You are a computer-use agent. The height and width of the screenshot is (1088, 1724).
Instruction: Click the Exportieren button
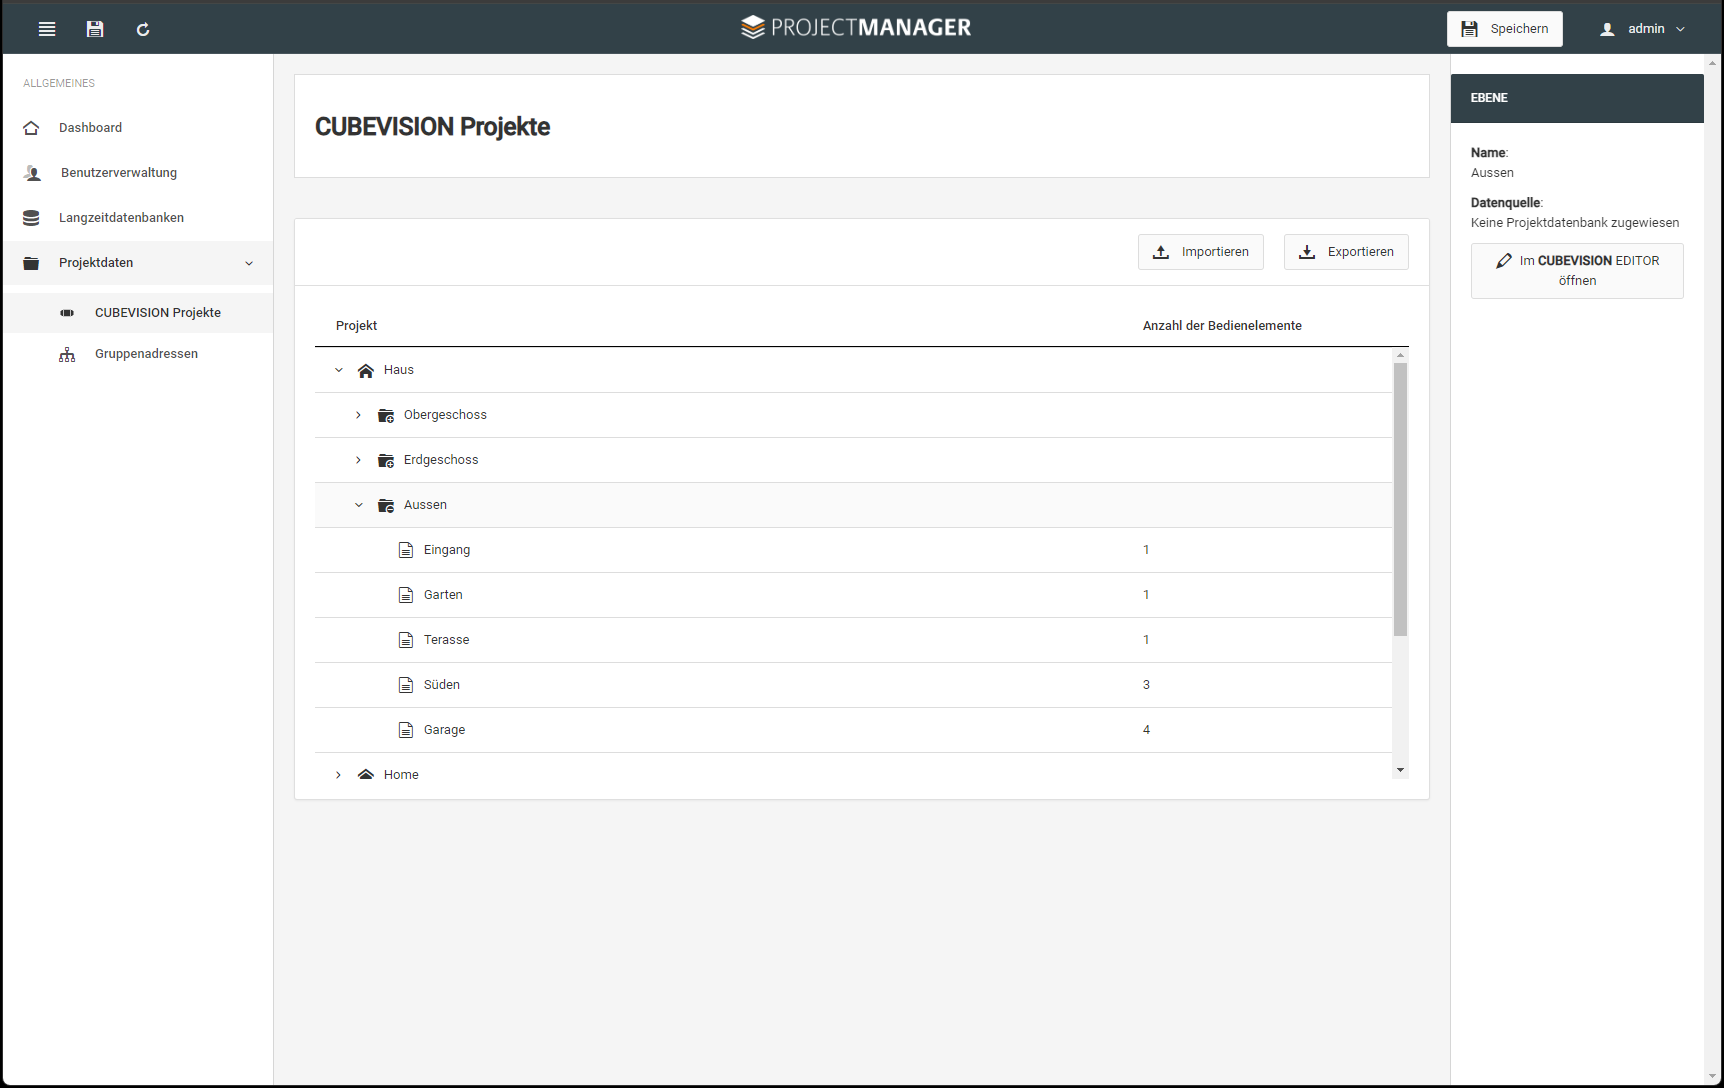click(1346, 252)
